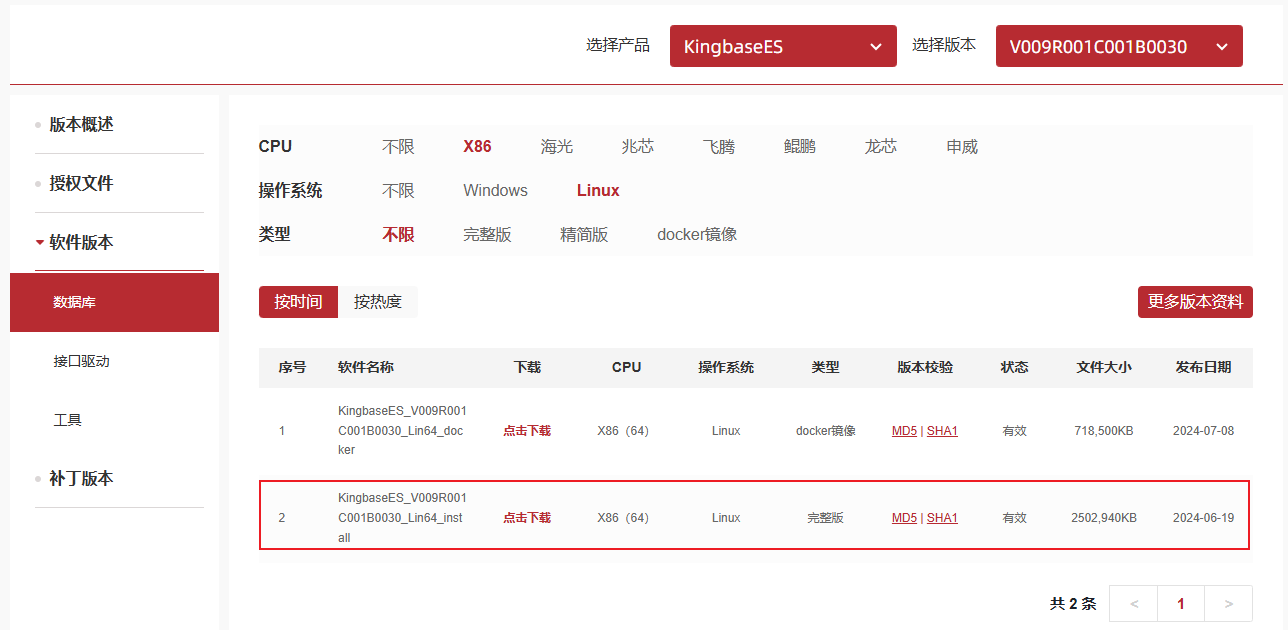The height and width of the screenshot is (630, 1288).
Task: Click file size 2502,940KB
Action: (x=1104, y=518)
